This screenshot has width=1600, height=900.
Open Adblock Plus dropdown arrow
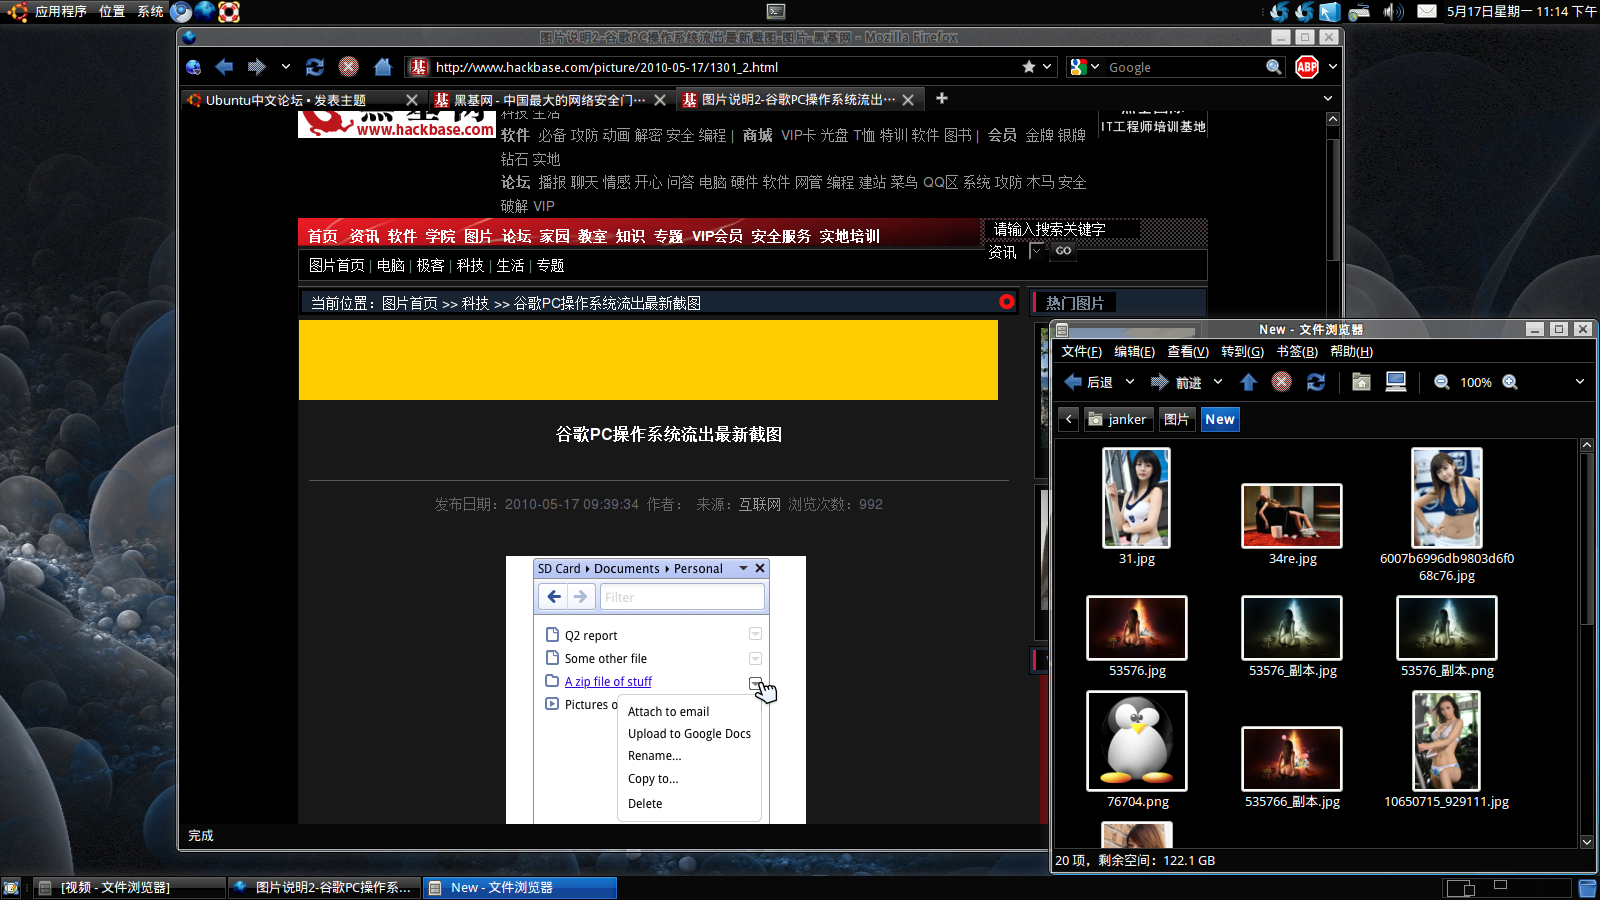tap(1333, 67)
